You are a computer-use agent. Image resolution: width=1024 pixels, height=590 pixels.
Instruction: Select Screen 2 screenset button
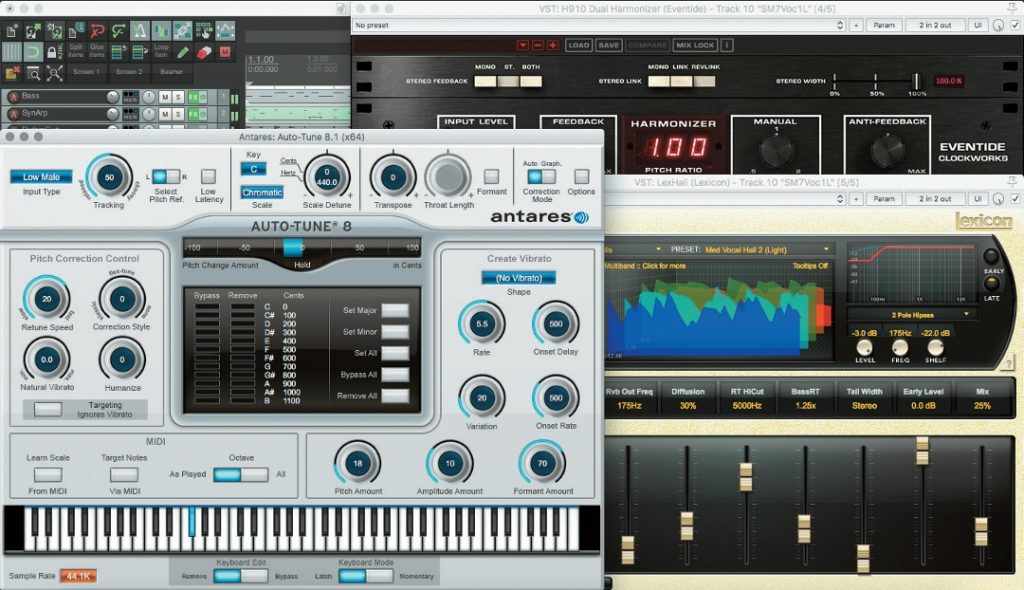point(129,72)
